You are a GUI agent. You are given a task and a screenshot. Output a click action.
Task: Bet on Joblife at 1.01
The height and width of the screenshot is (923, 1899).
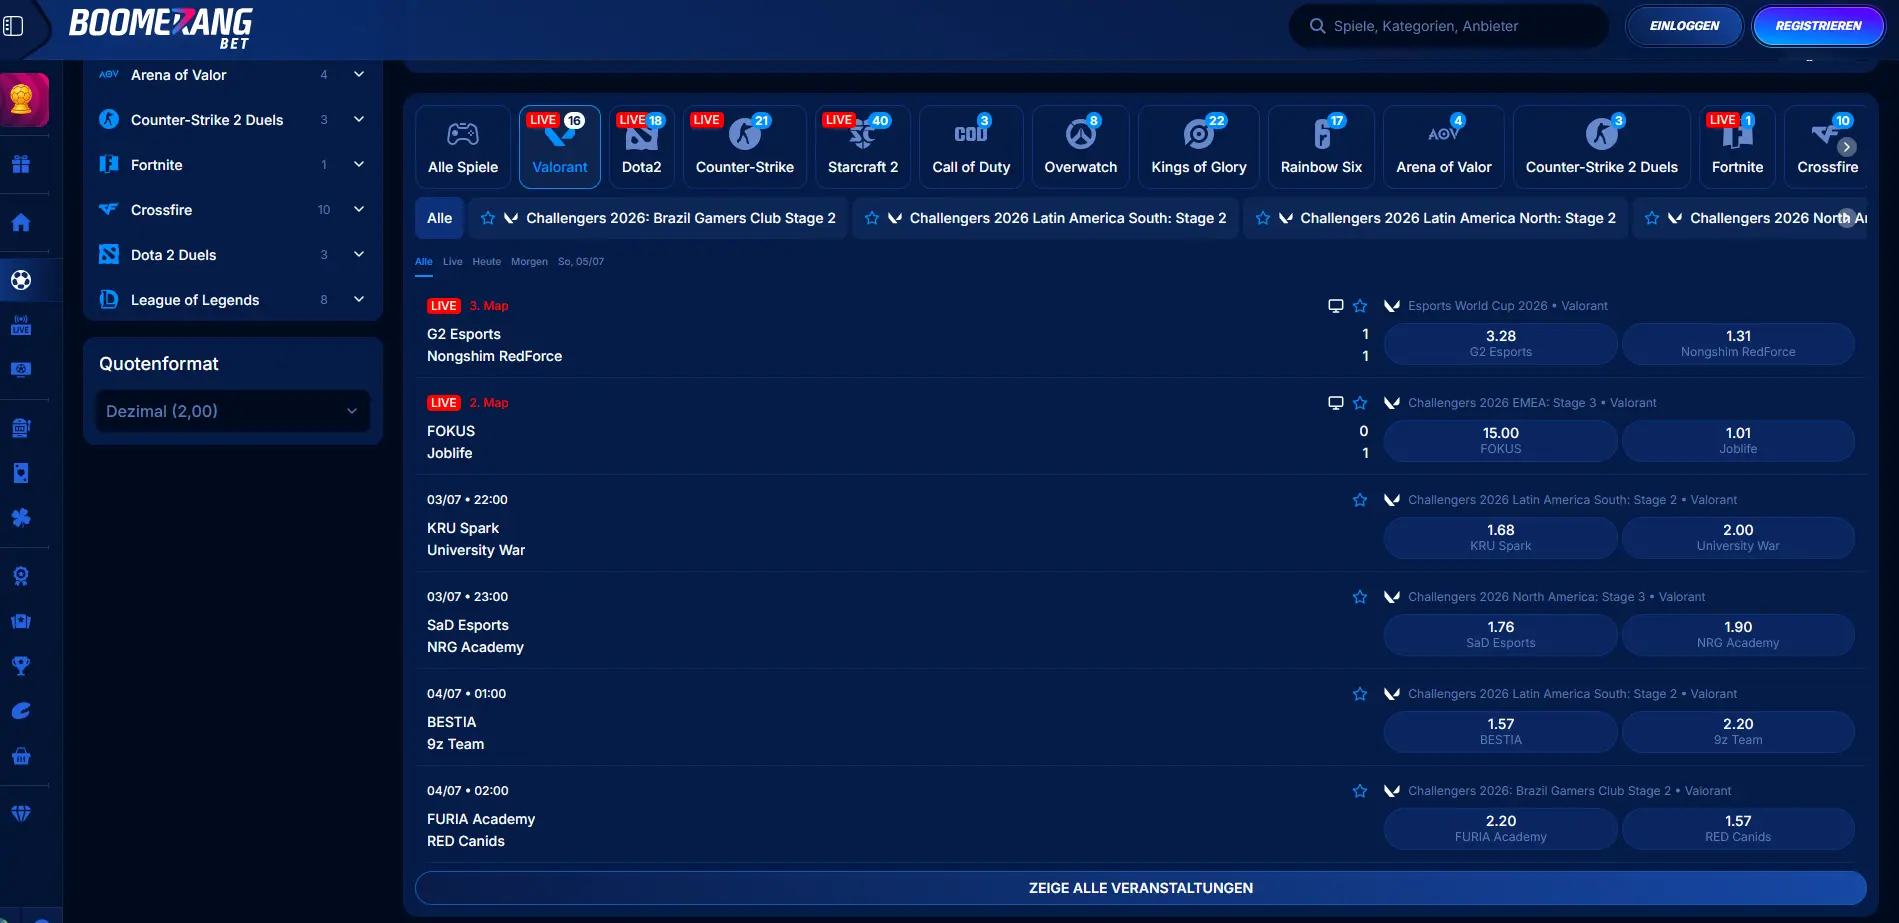pyautogui.click(x=1738, y=440)
